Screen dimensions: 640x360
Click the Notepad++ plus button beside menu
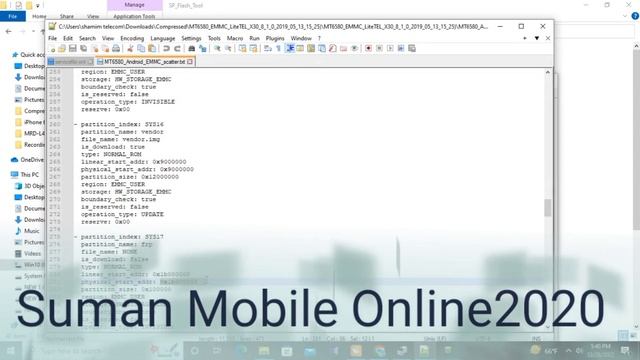tap(524, 38)
